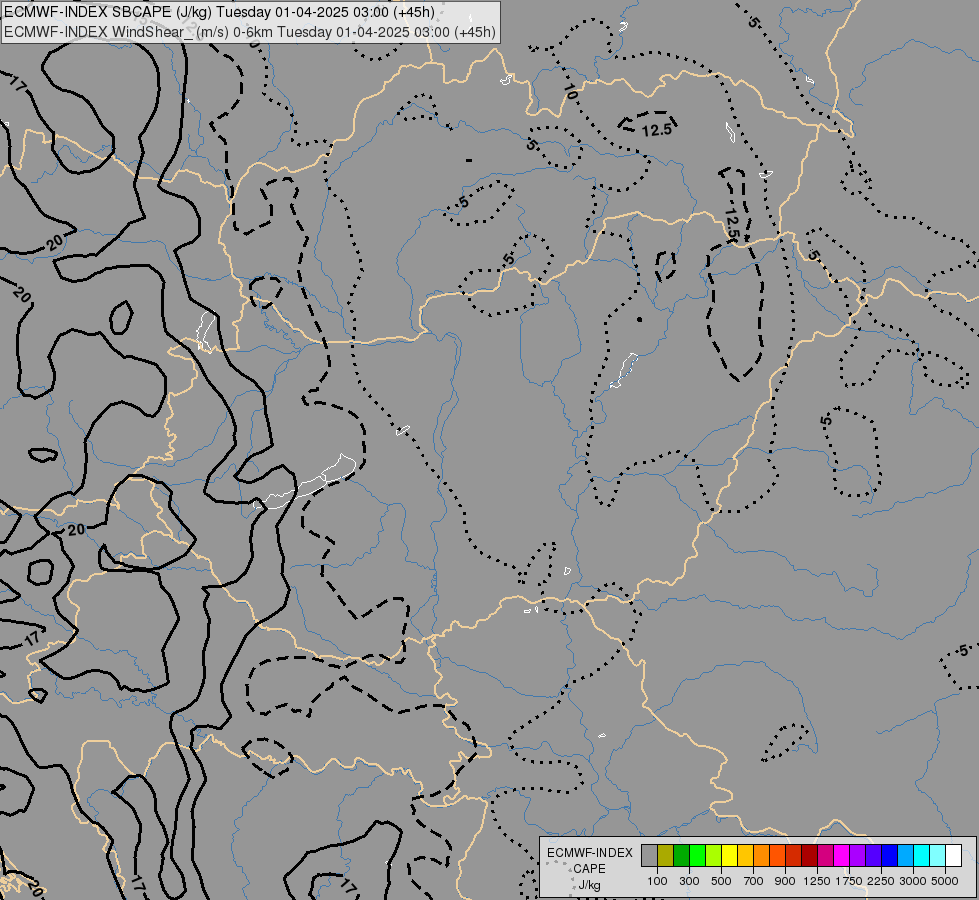Click the 1750 tick label in legend
The image size is (979, 900).
[849, 881]
